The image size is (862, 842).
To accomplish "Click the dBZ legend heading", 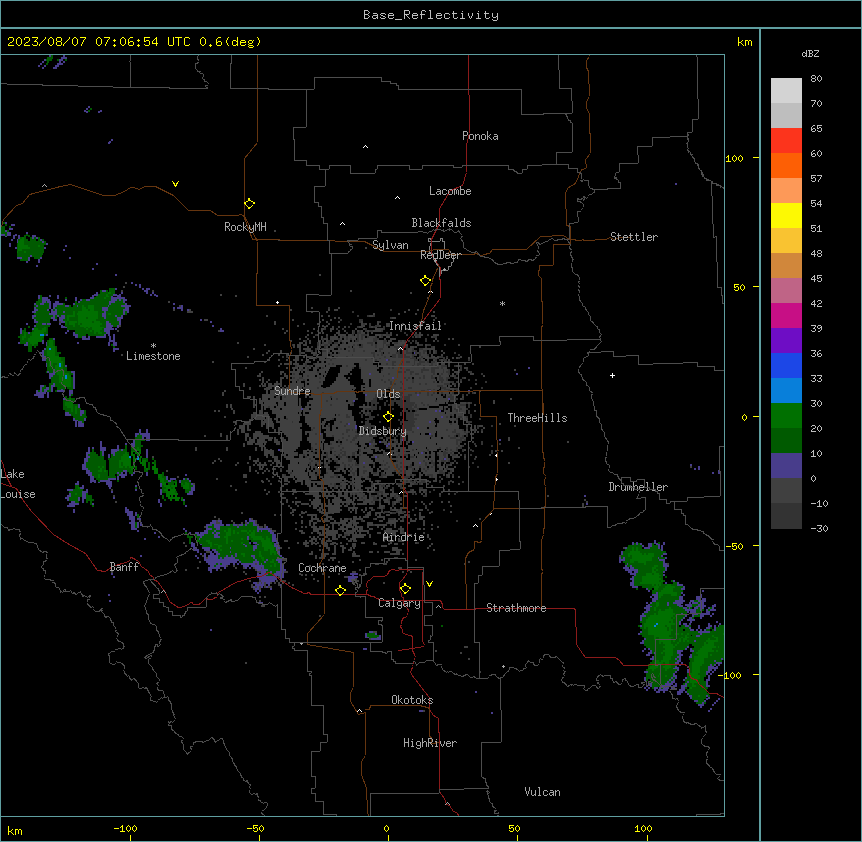I will 810,53.
